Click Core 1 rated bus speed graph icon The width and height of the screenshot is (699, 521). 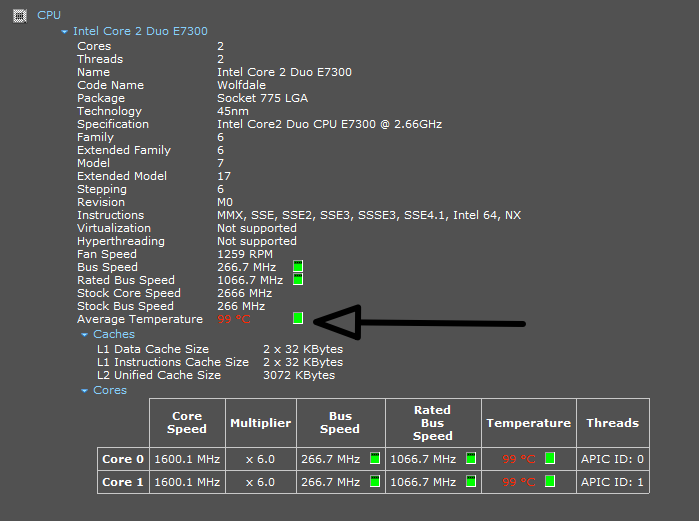click(471, 481)
